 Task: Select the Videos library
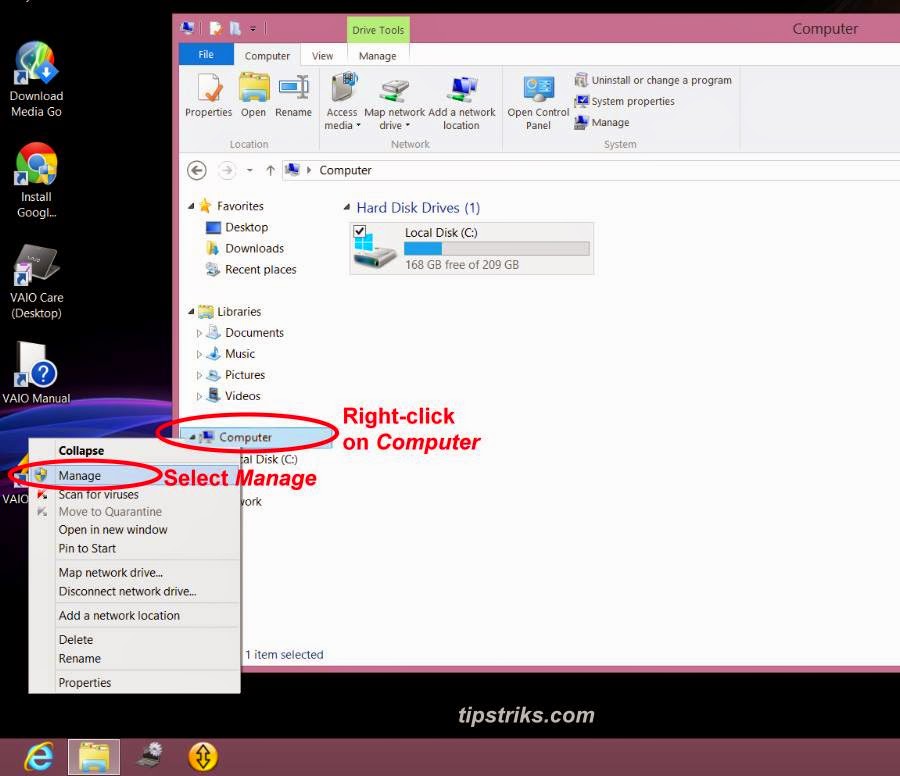(x=233, y=395)
